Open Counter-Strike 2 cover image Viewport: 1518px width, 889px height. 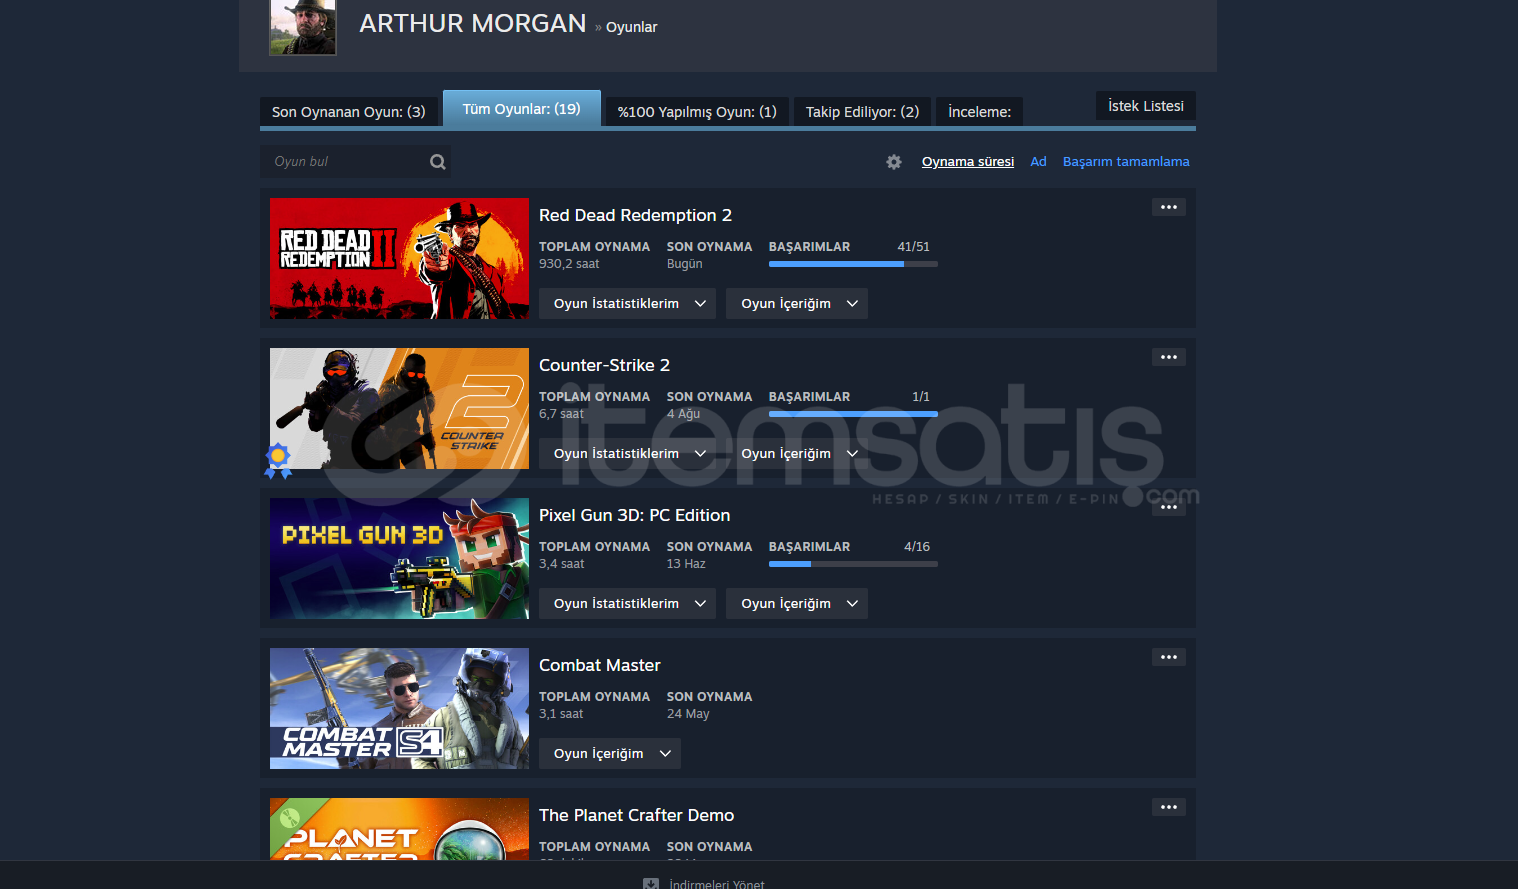pyautogui.click(x=399, y=408)
